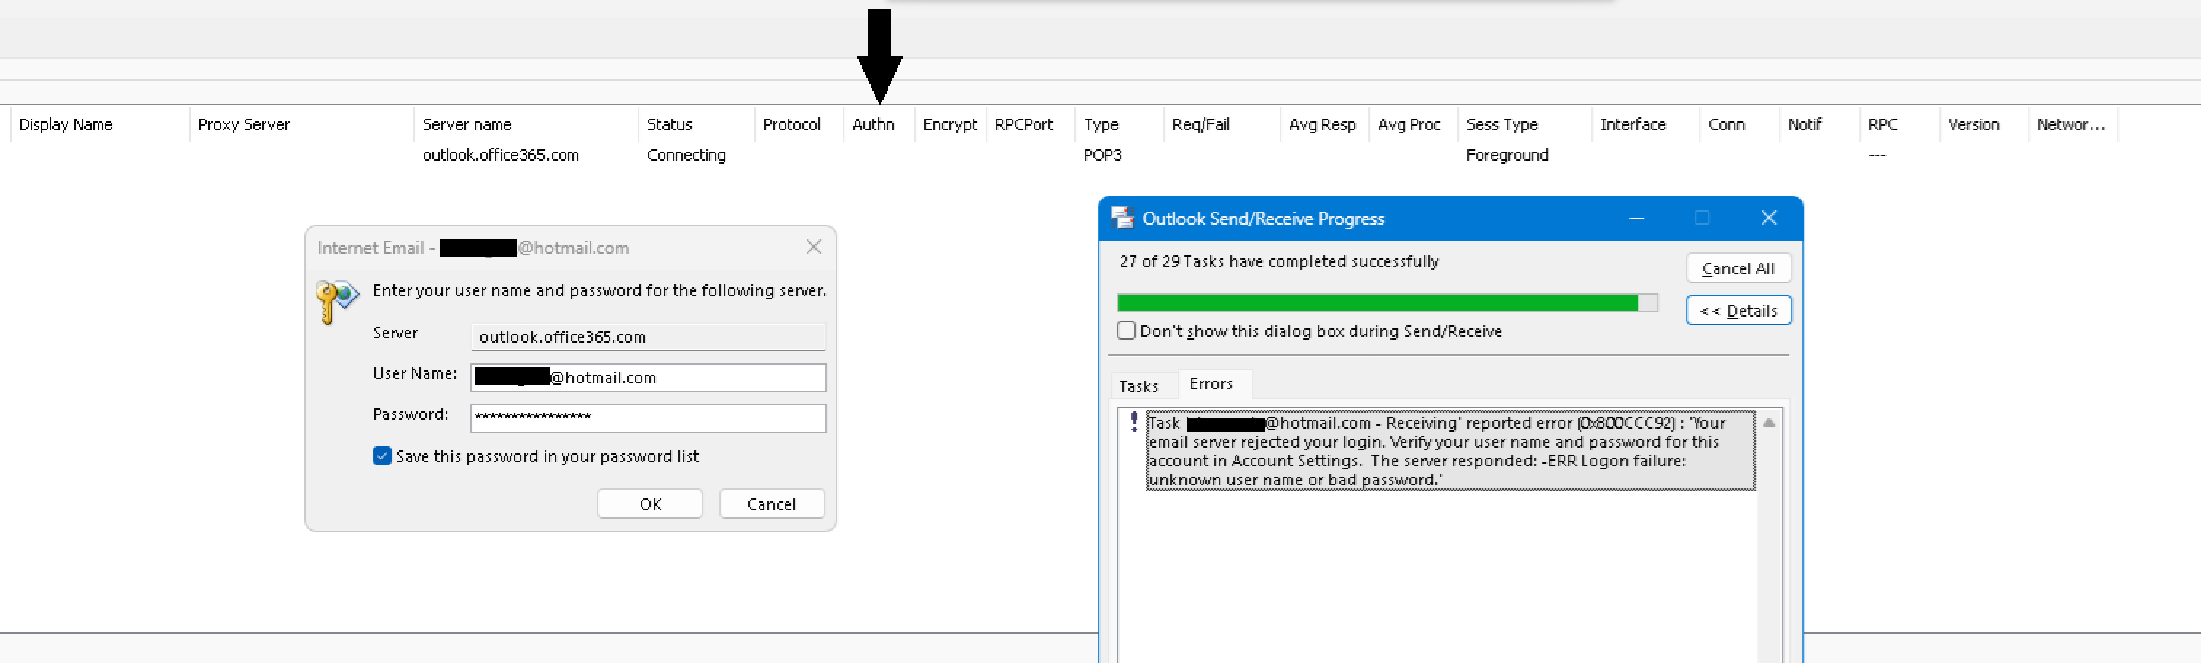Click the POP3 type cell

click(1103, 155)
